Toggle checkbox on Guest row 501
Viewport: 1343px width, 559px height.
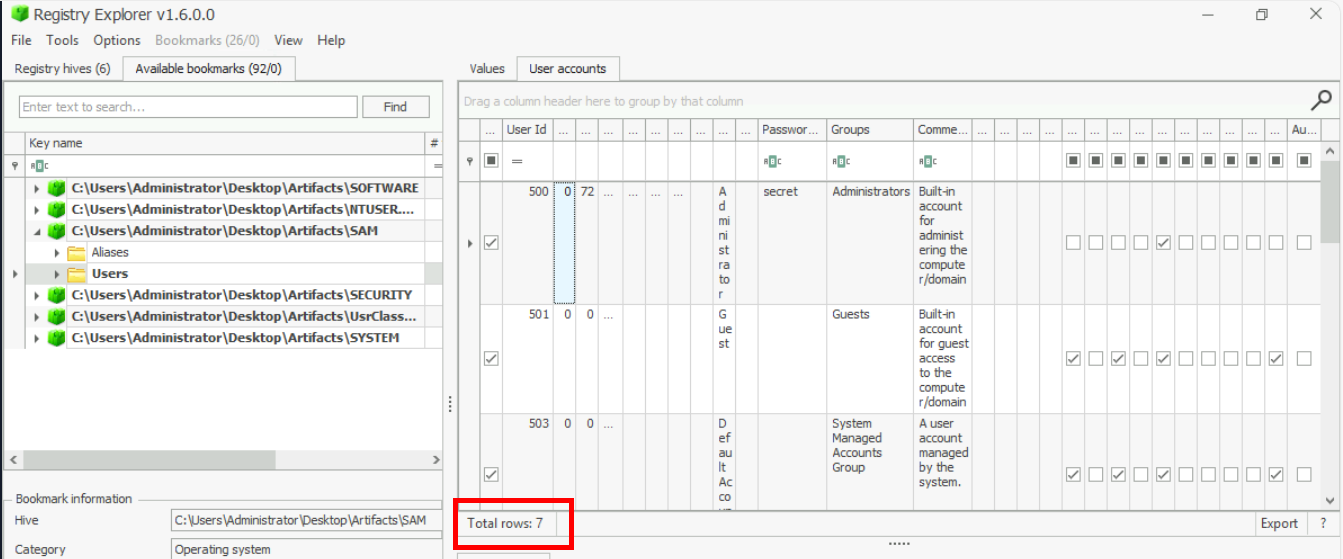tap(491, 359)
